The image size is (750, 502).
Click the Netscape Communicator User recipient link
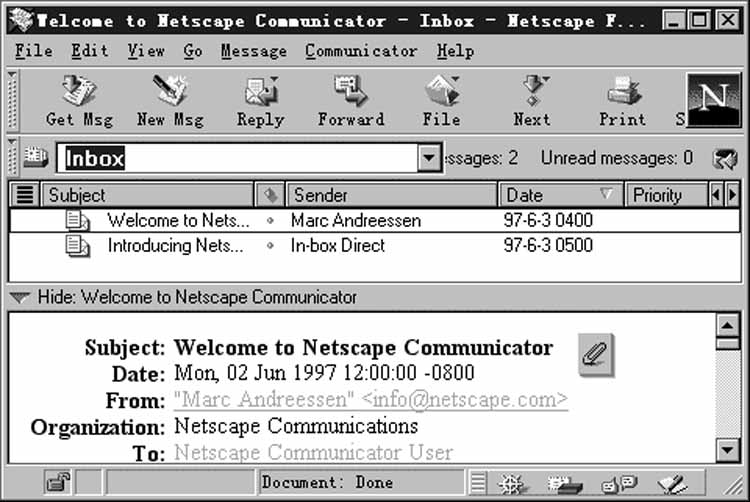[313, 453]
